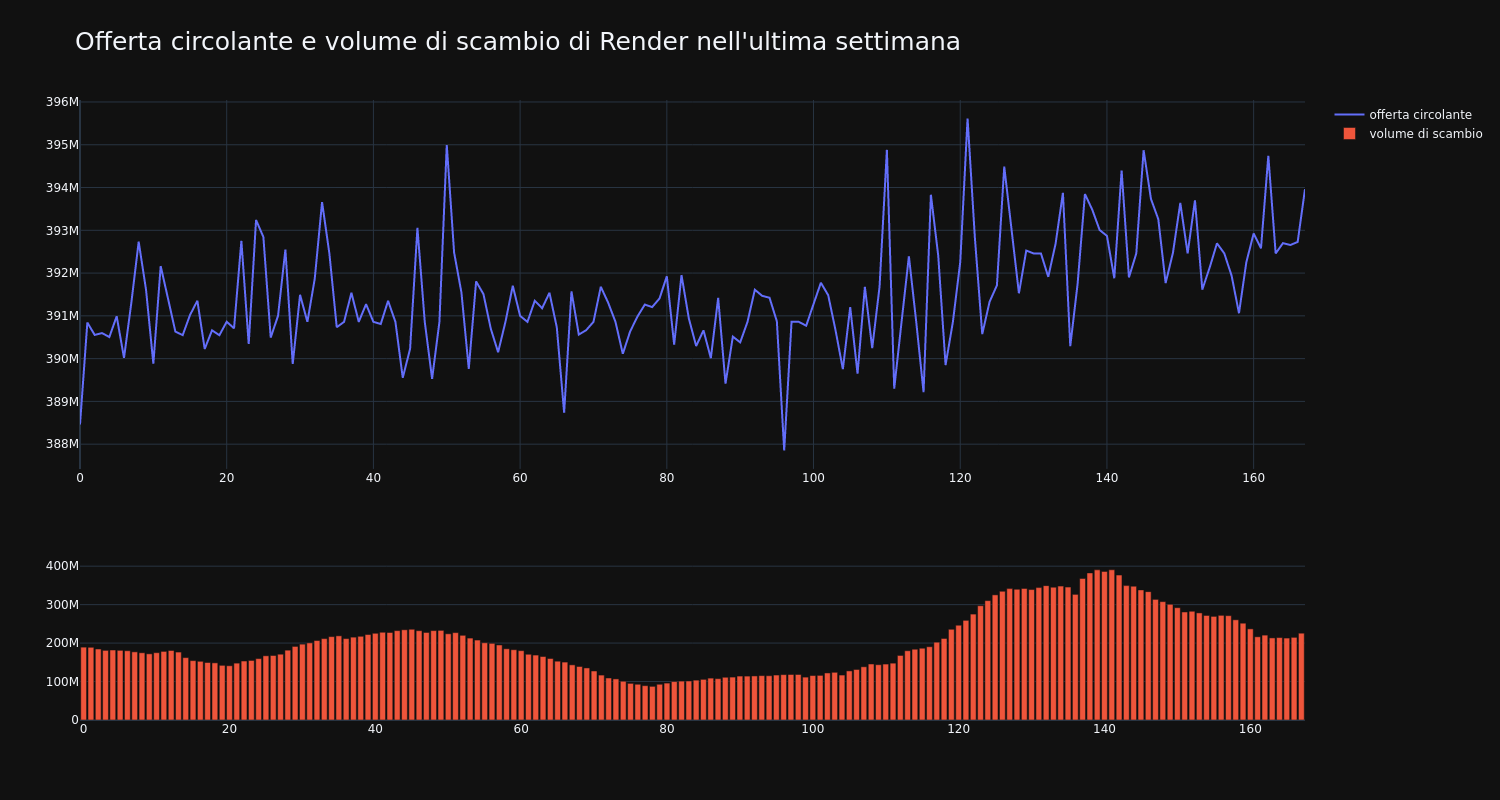Click the 389M y-axis label
This screenshot has height=800, width=1500.
coord(62,402)
